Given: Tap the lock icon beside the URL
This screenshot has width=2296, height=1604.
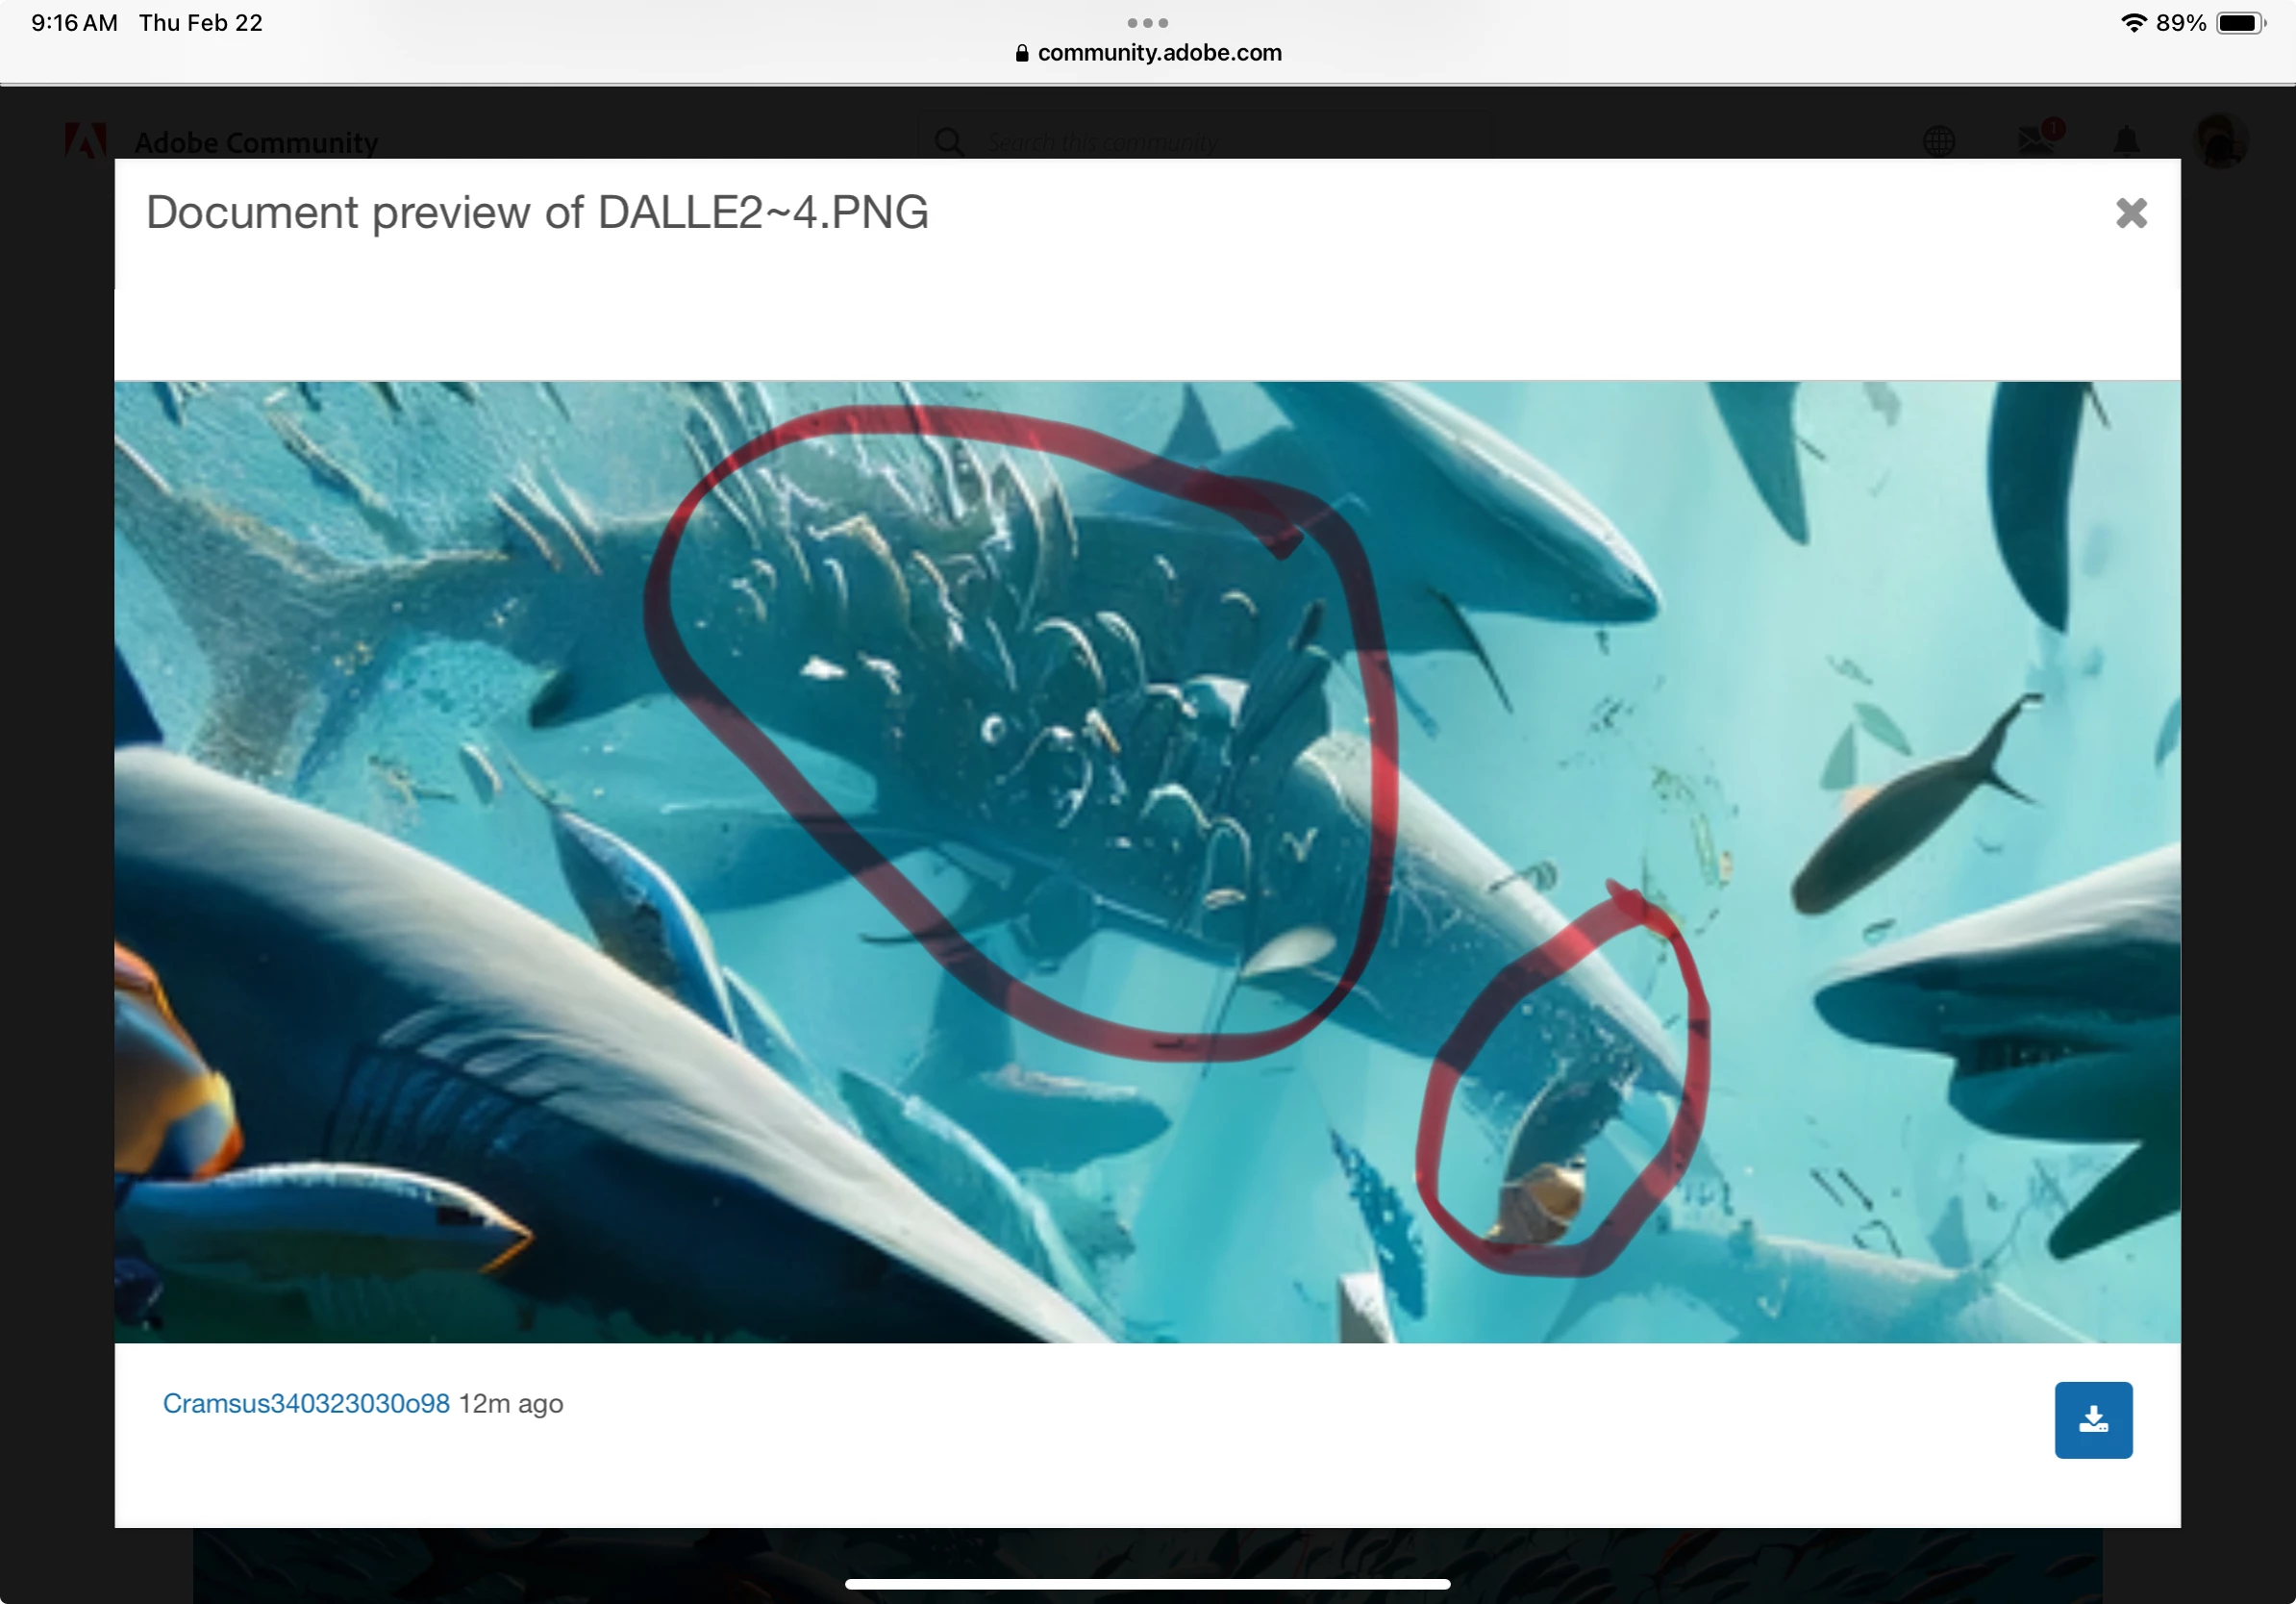Looking at the screenshot, I should (x=1021, y=53).
